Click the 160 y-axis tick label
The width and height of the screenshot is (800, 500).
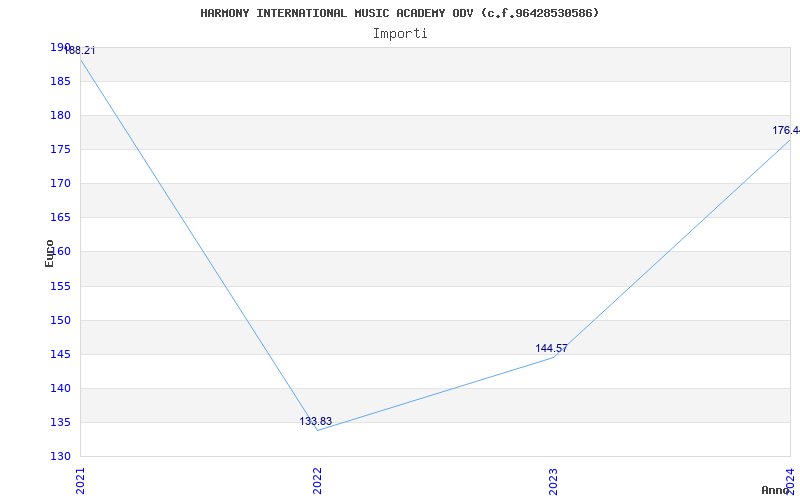coord(60,252)
